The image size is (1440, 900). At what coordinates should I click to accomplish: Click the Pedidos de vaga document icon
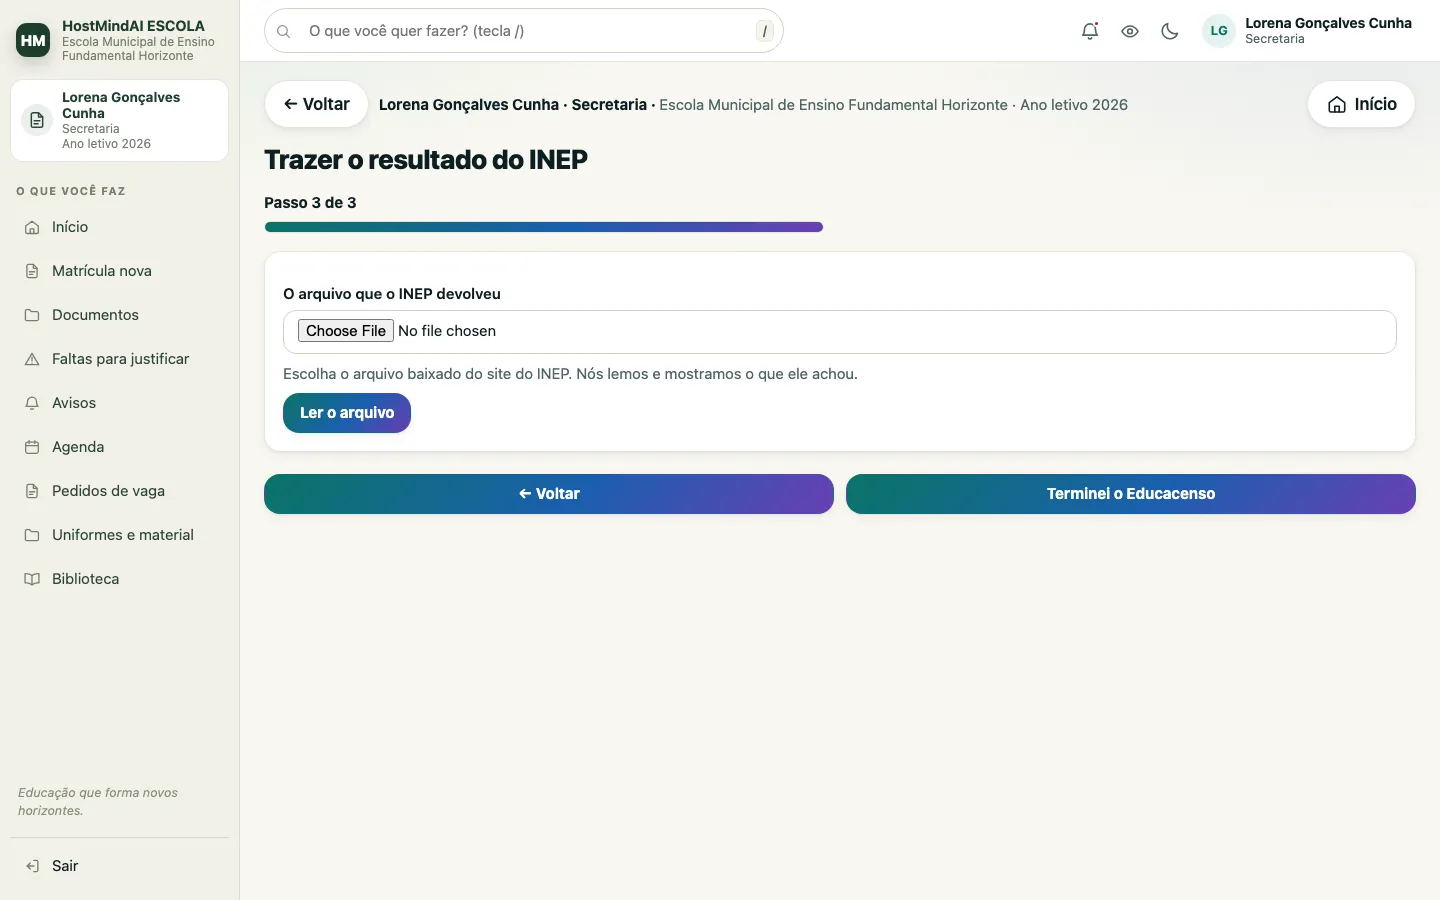(x=32, y=491)
